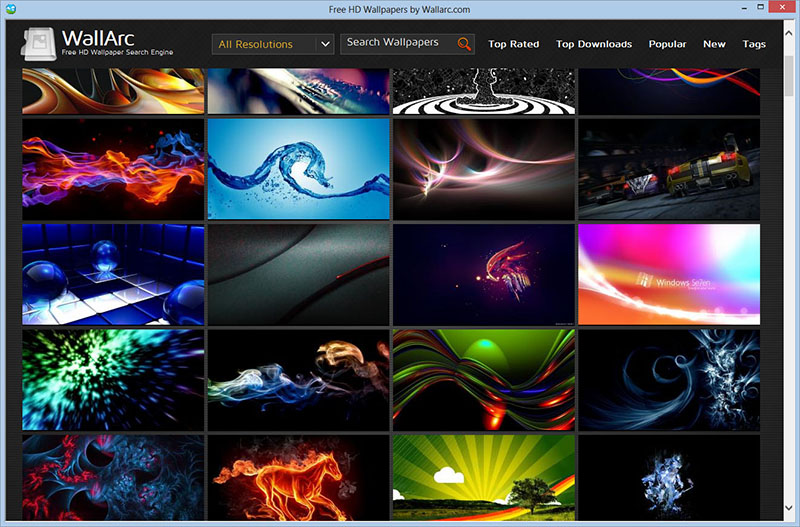
Task: Pick the racing cars wallpaper
Action: click(x=669, y=169)
